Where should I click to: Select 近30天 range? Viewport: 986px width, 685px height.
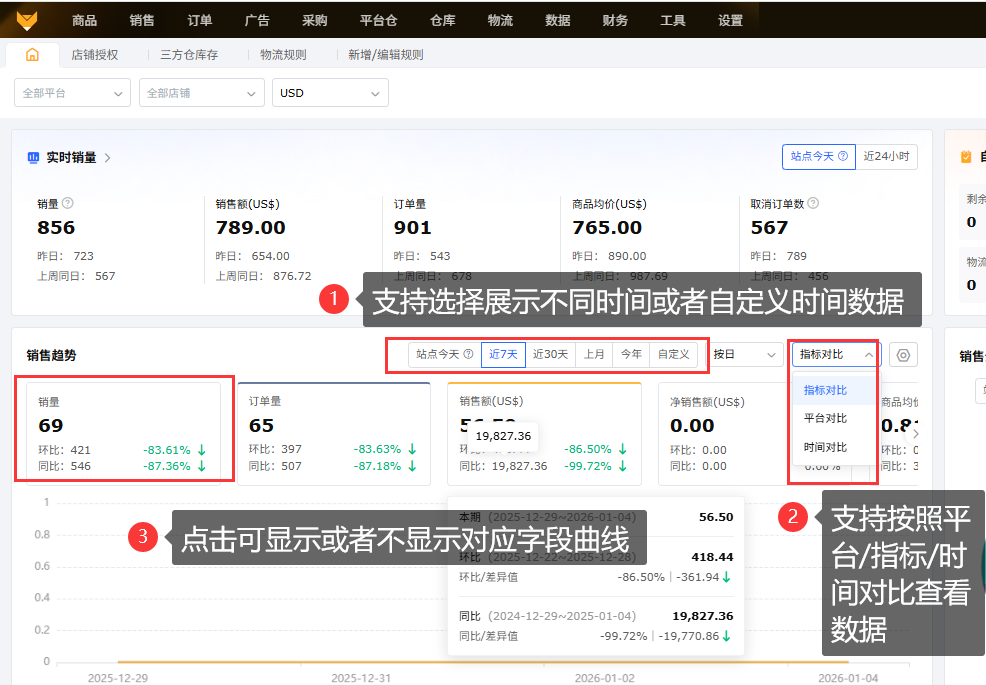click(550, 355)
